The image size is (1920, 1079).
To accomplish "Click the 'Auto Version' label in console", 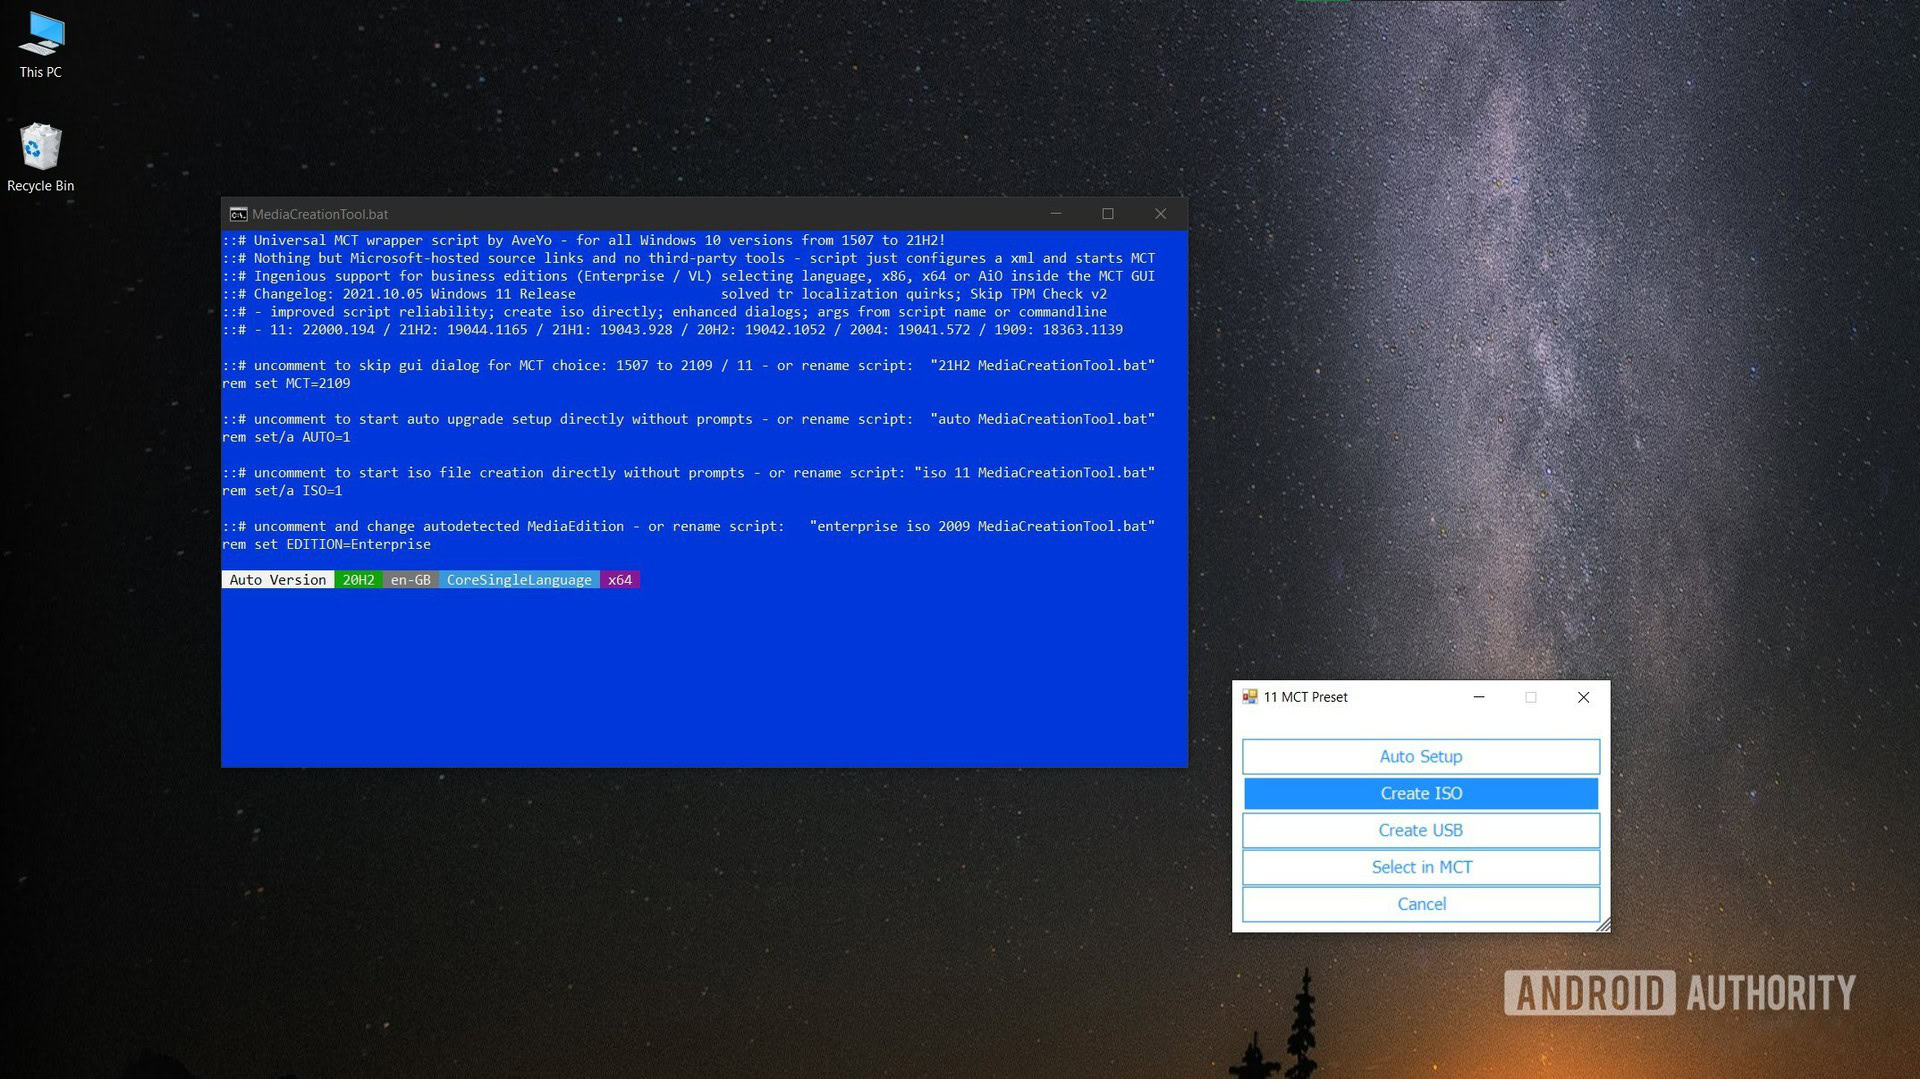I will (x=278, y=580).
